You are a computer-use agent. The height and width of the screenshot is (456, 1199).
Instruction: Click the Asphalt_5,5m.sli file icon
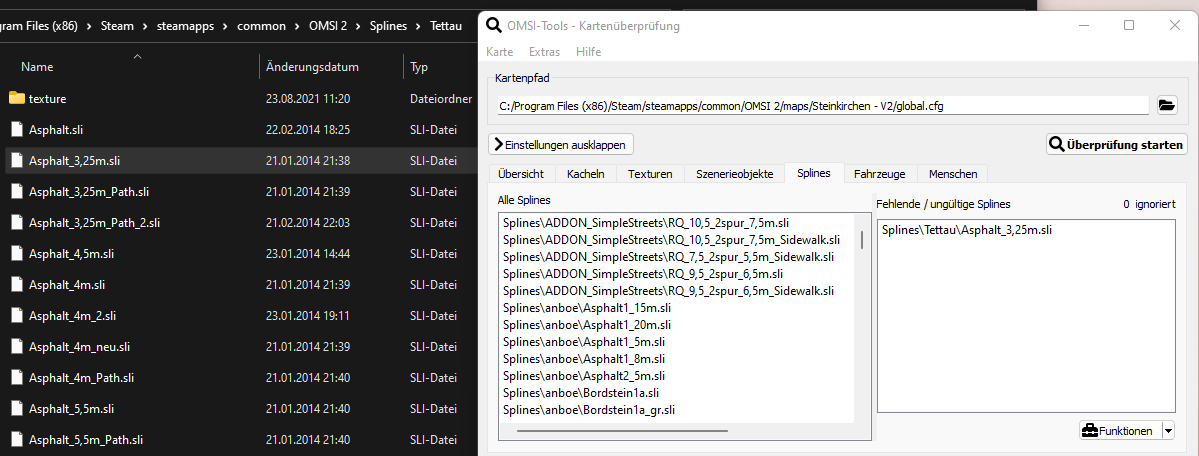coord(16,409)
